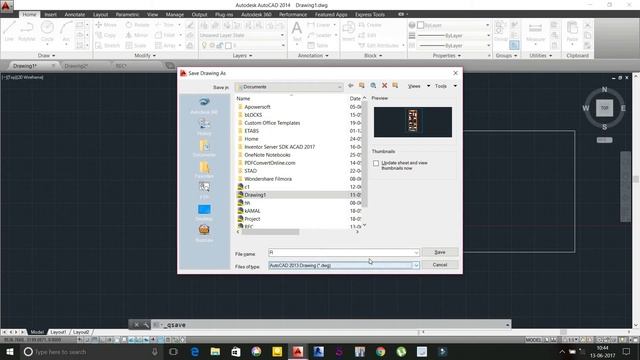640x360 pixels.
Task: Click in the File name input field
Action: pyautogui.click(x=340, y=253)
